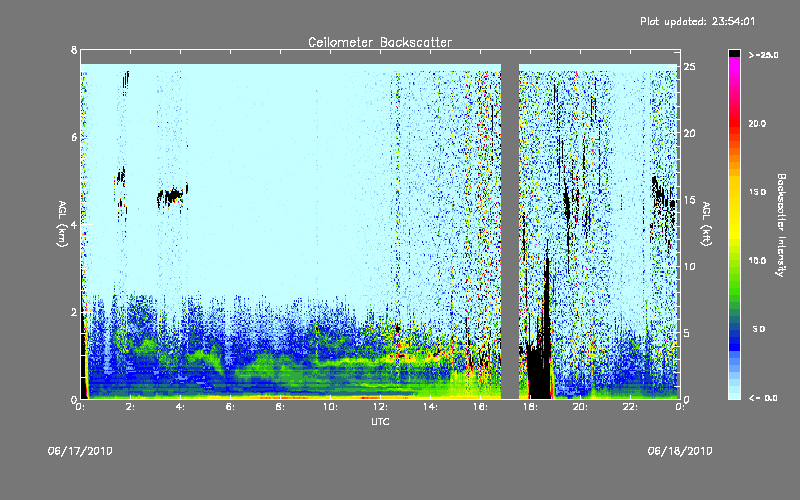The height and width of the screenshot is (500, 800).
Task: Click the '4:' hour tick on time axis
Action: [x=180, y=407]
